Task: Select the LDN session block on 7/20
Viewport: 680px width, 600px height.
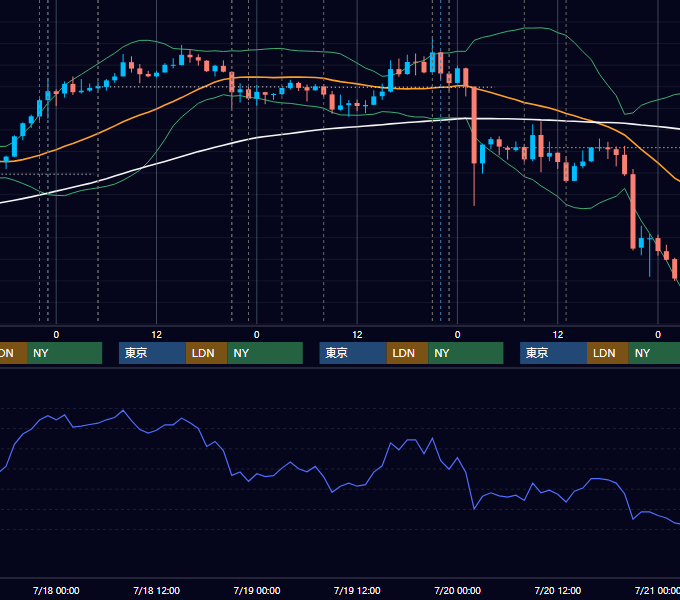Action: point(608,353)
